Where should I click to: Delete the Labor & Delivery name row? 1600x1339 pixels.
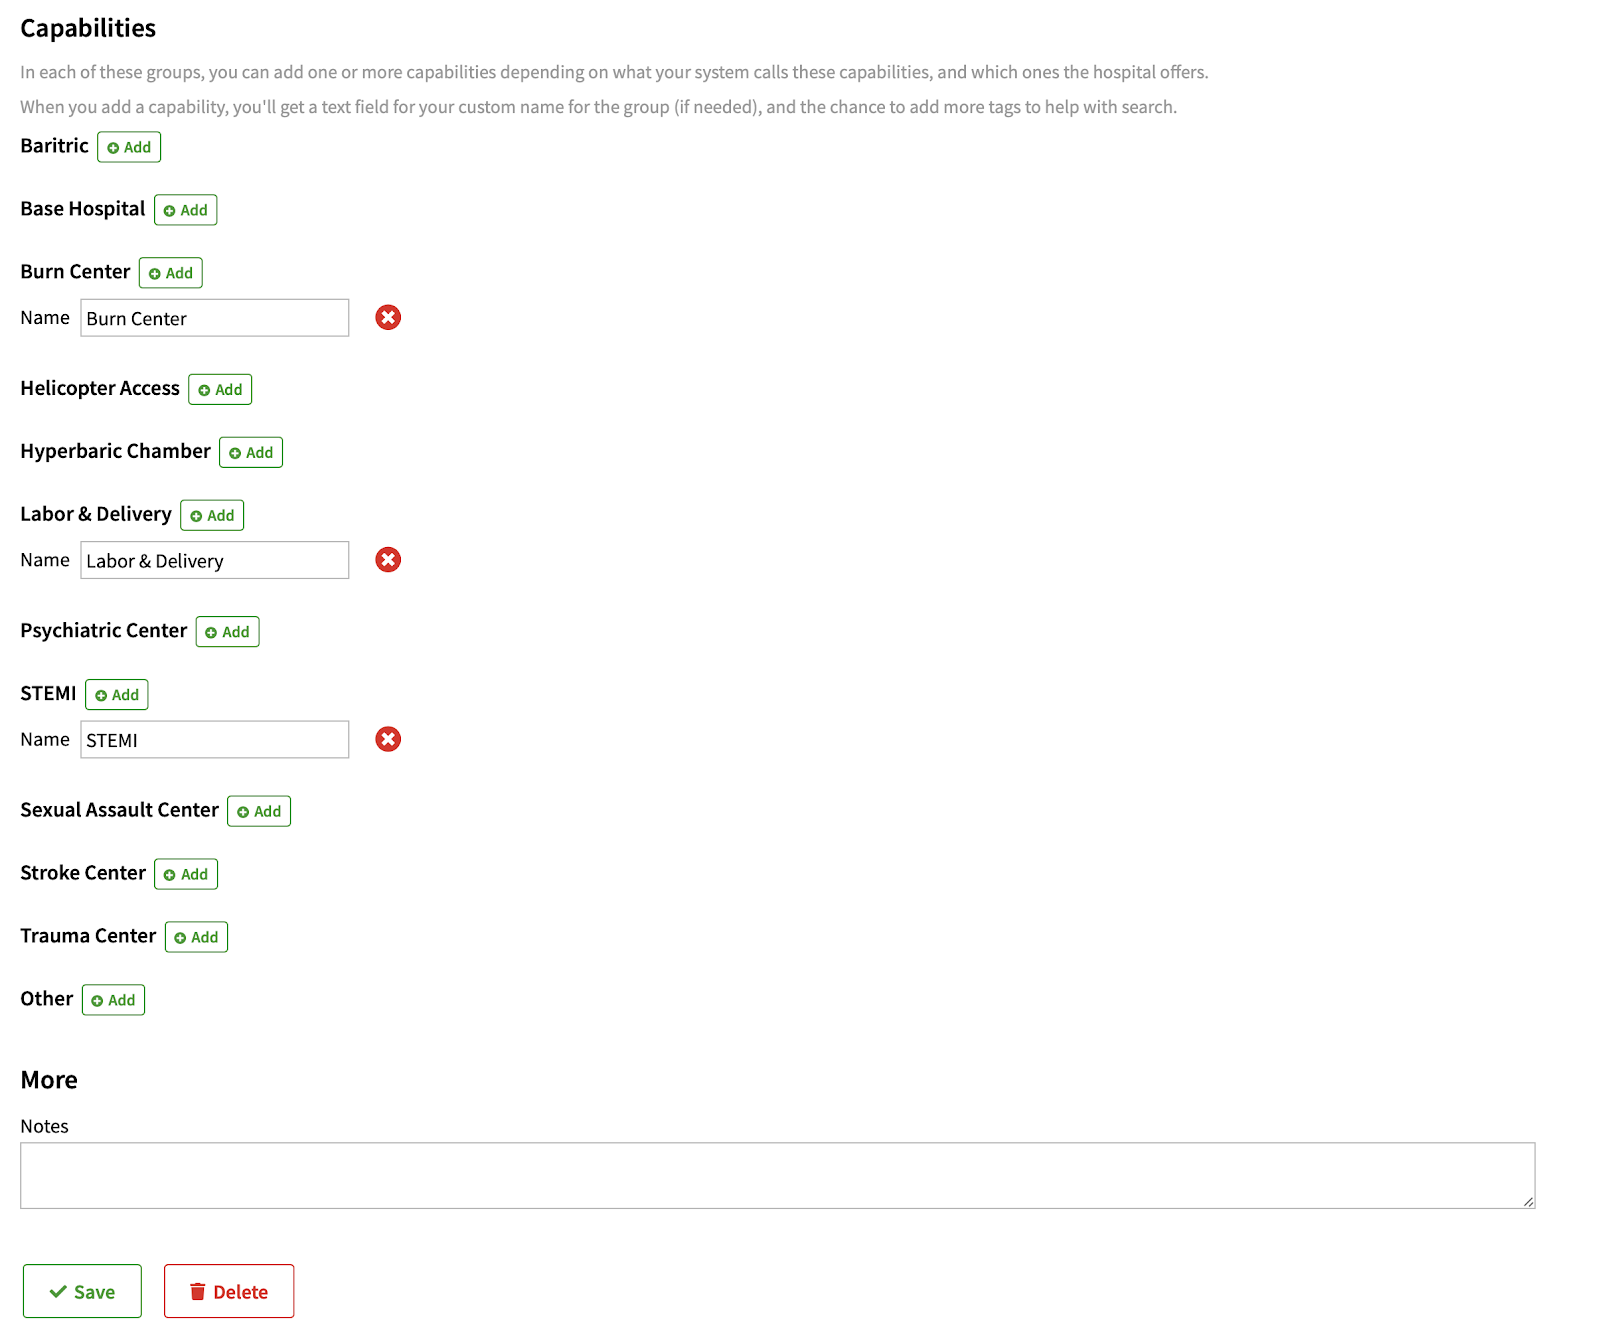tap(388, 560)
